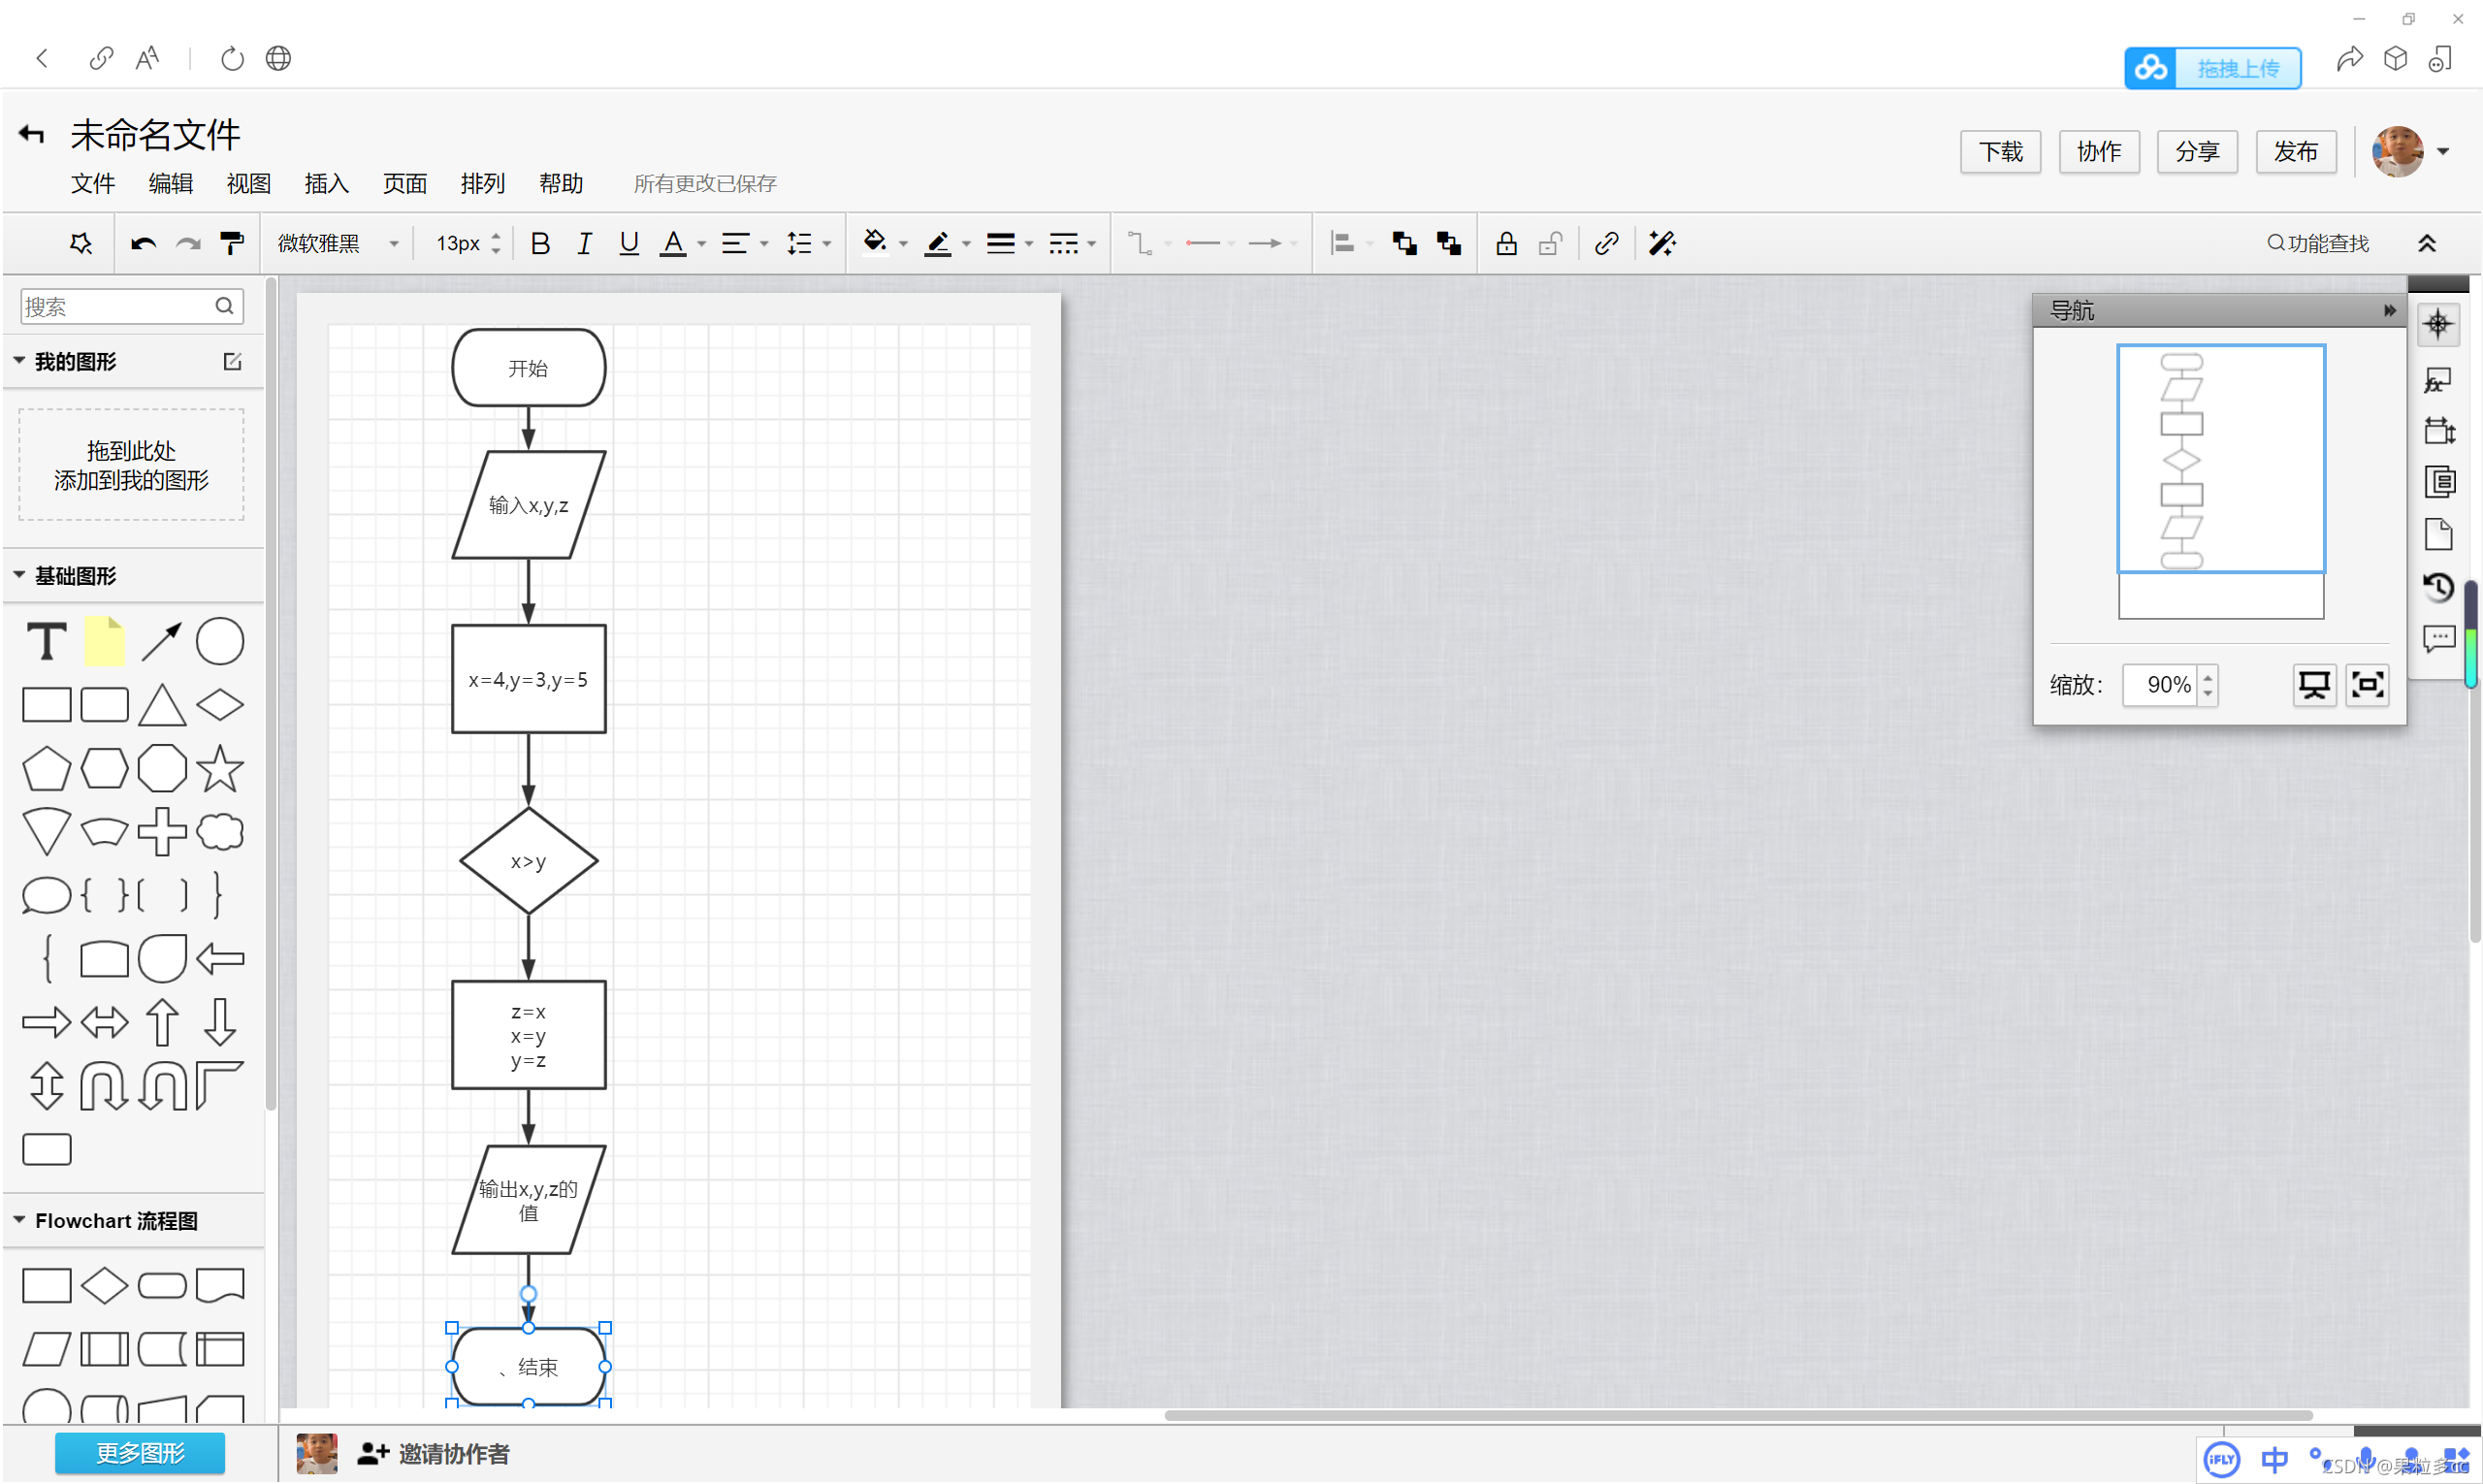
Task: Open the font family dropdown 微软雅黑
Action: (338, 243)
